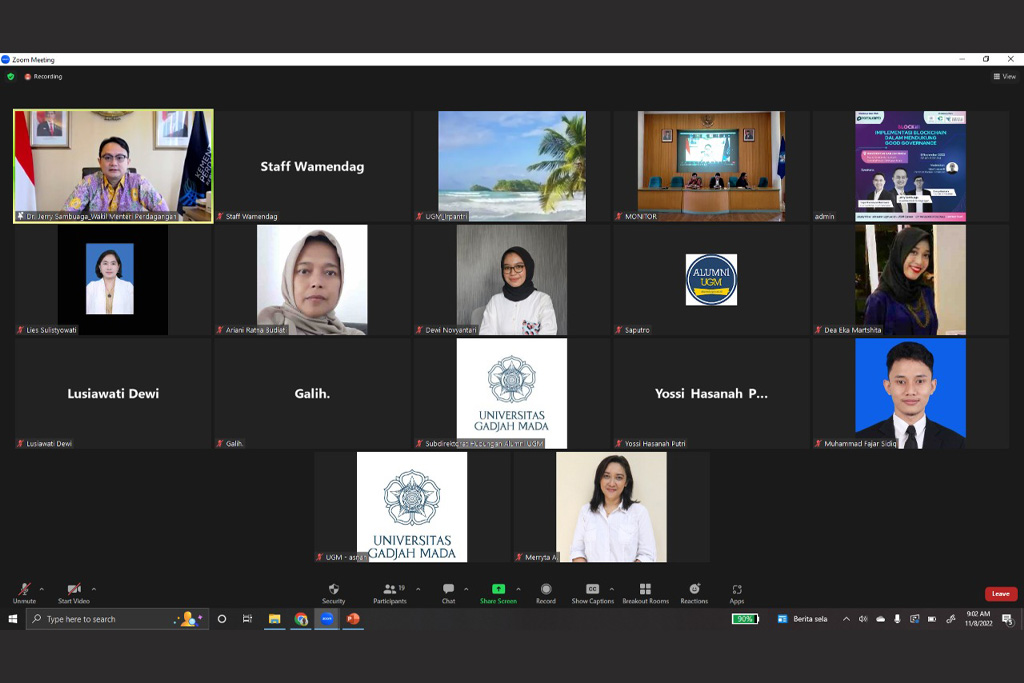This screenshot has height=683, width=1024.
Task: Open video options arrow beside Start Video
Action: [x=94, y=589]
